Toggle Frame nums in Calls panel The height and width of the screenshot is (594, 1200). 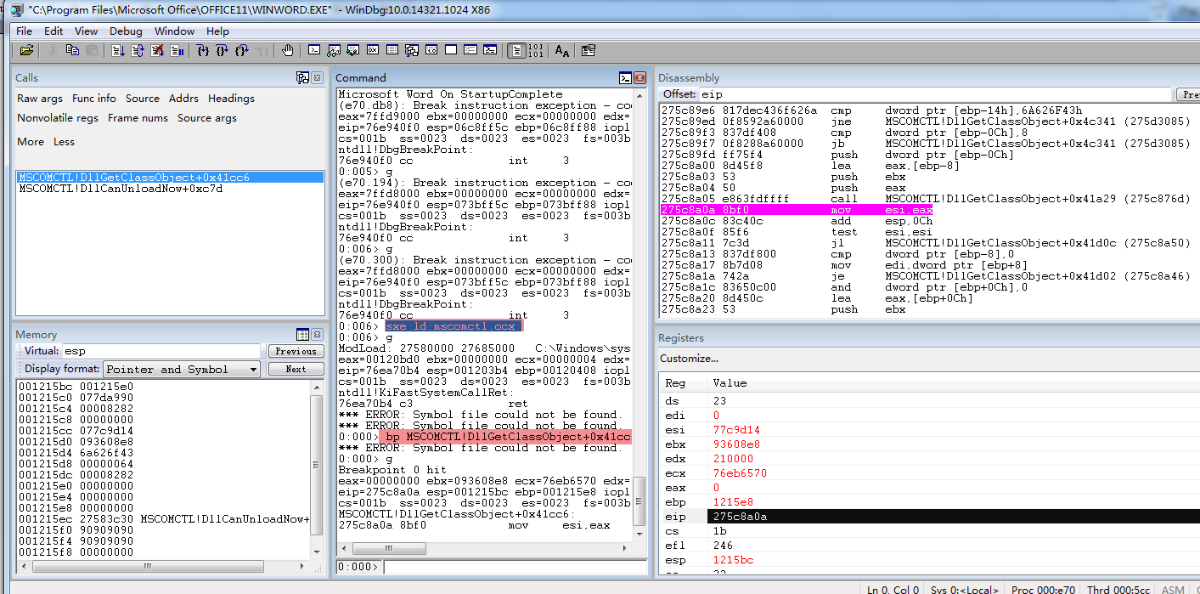tap(138, 118)
